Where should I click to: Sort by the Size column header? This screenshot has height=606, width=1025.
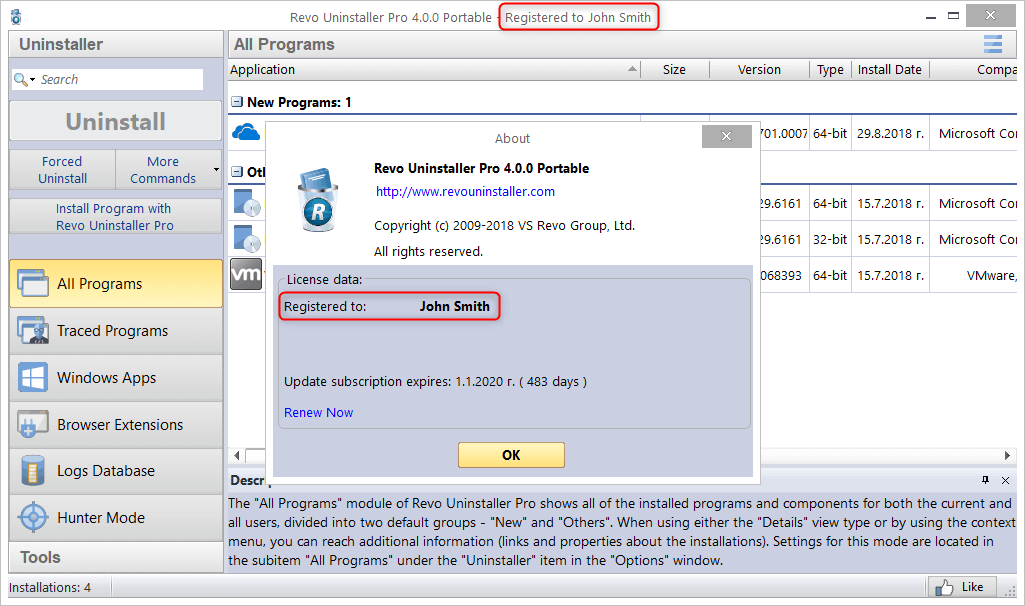675,69
